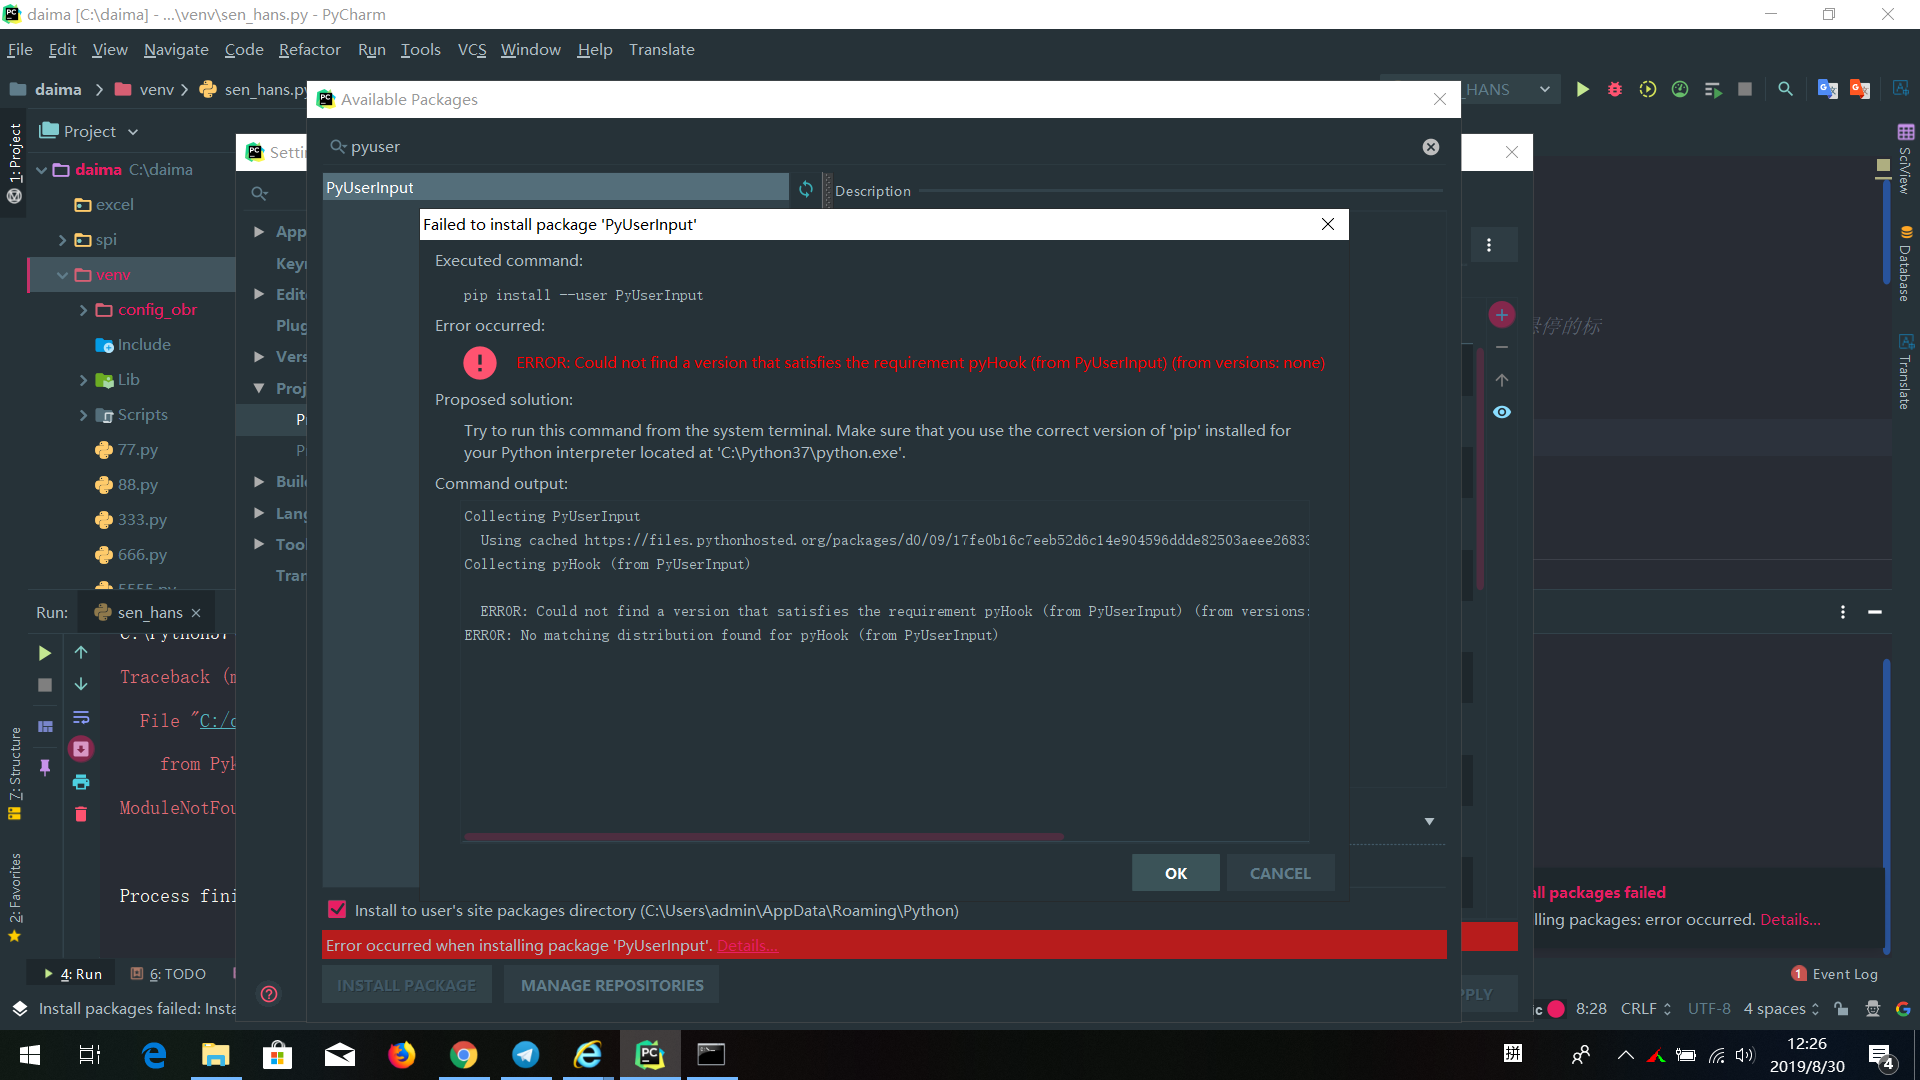Run with coverage from the toolbar
Image resolution: width=1920 pixels, height=1080 pixels.
(1648, 90)
